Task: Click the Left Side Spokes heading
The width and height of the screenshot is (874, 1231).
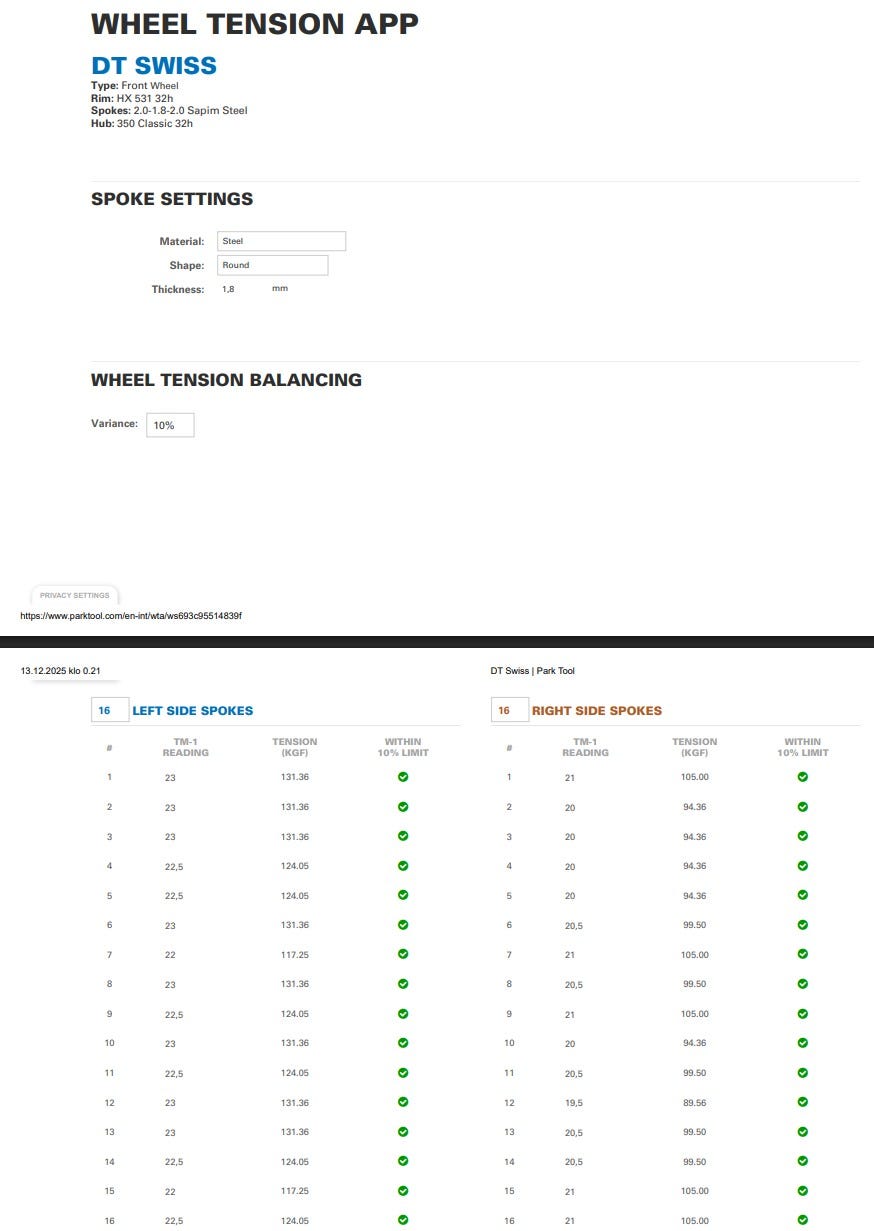Action: pyautogui.click(x=193, y=711)
